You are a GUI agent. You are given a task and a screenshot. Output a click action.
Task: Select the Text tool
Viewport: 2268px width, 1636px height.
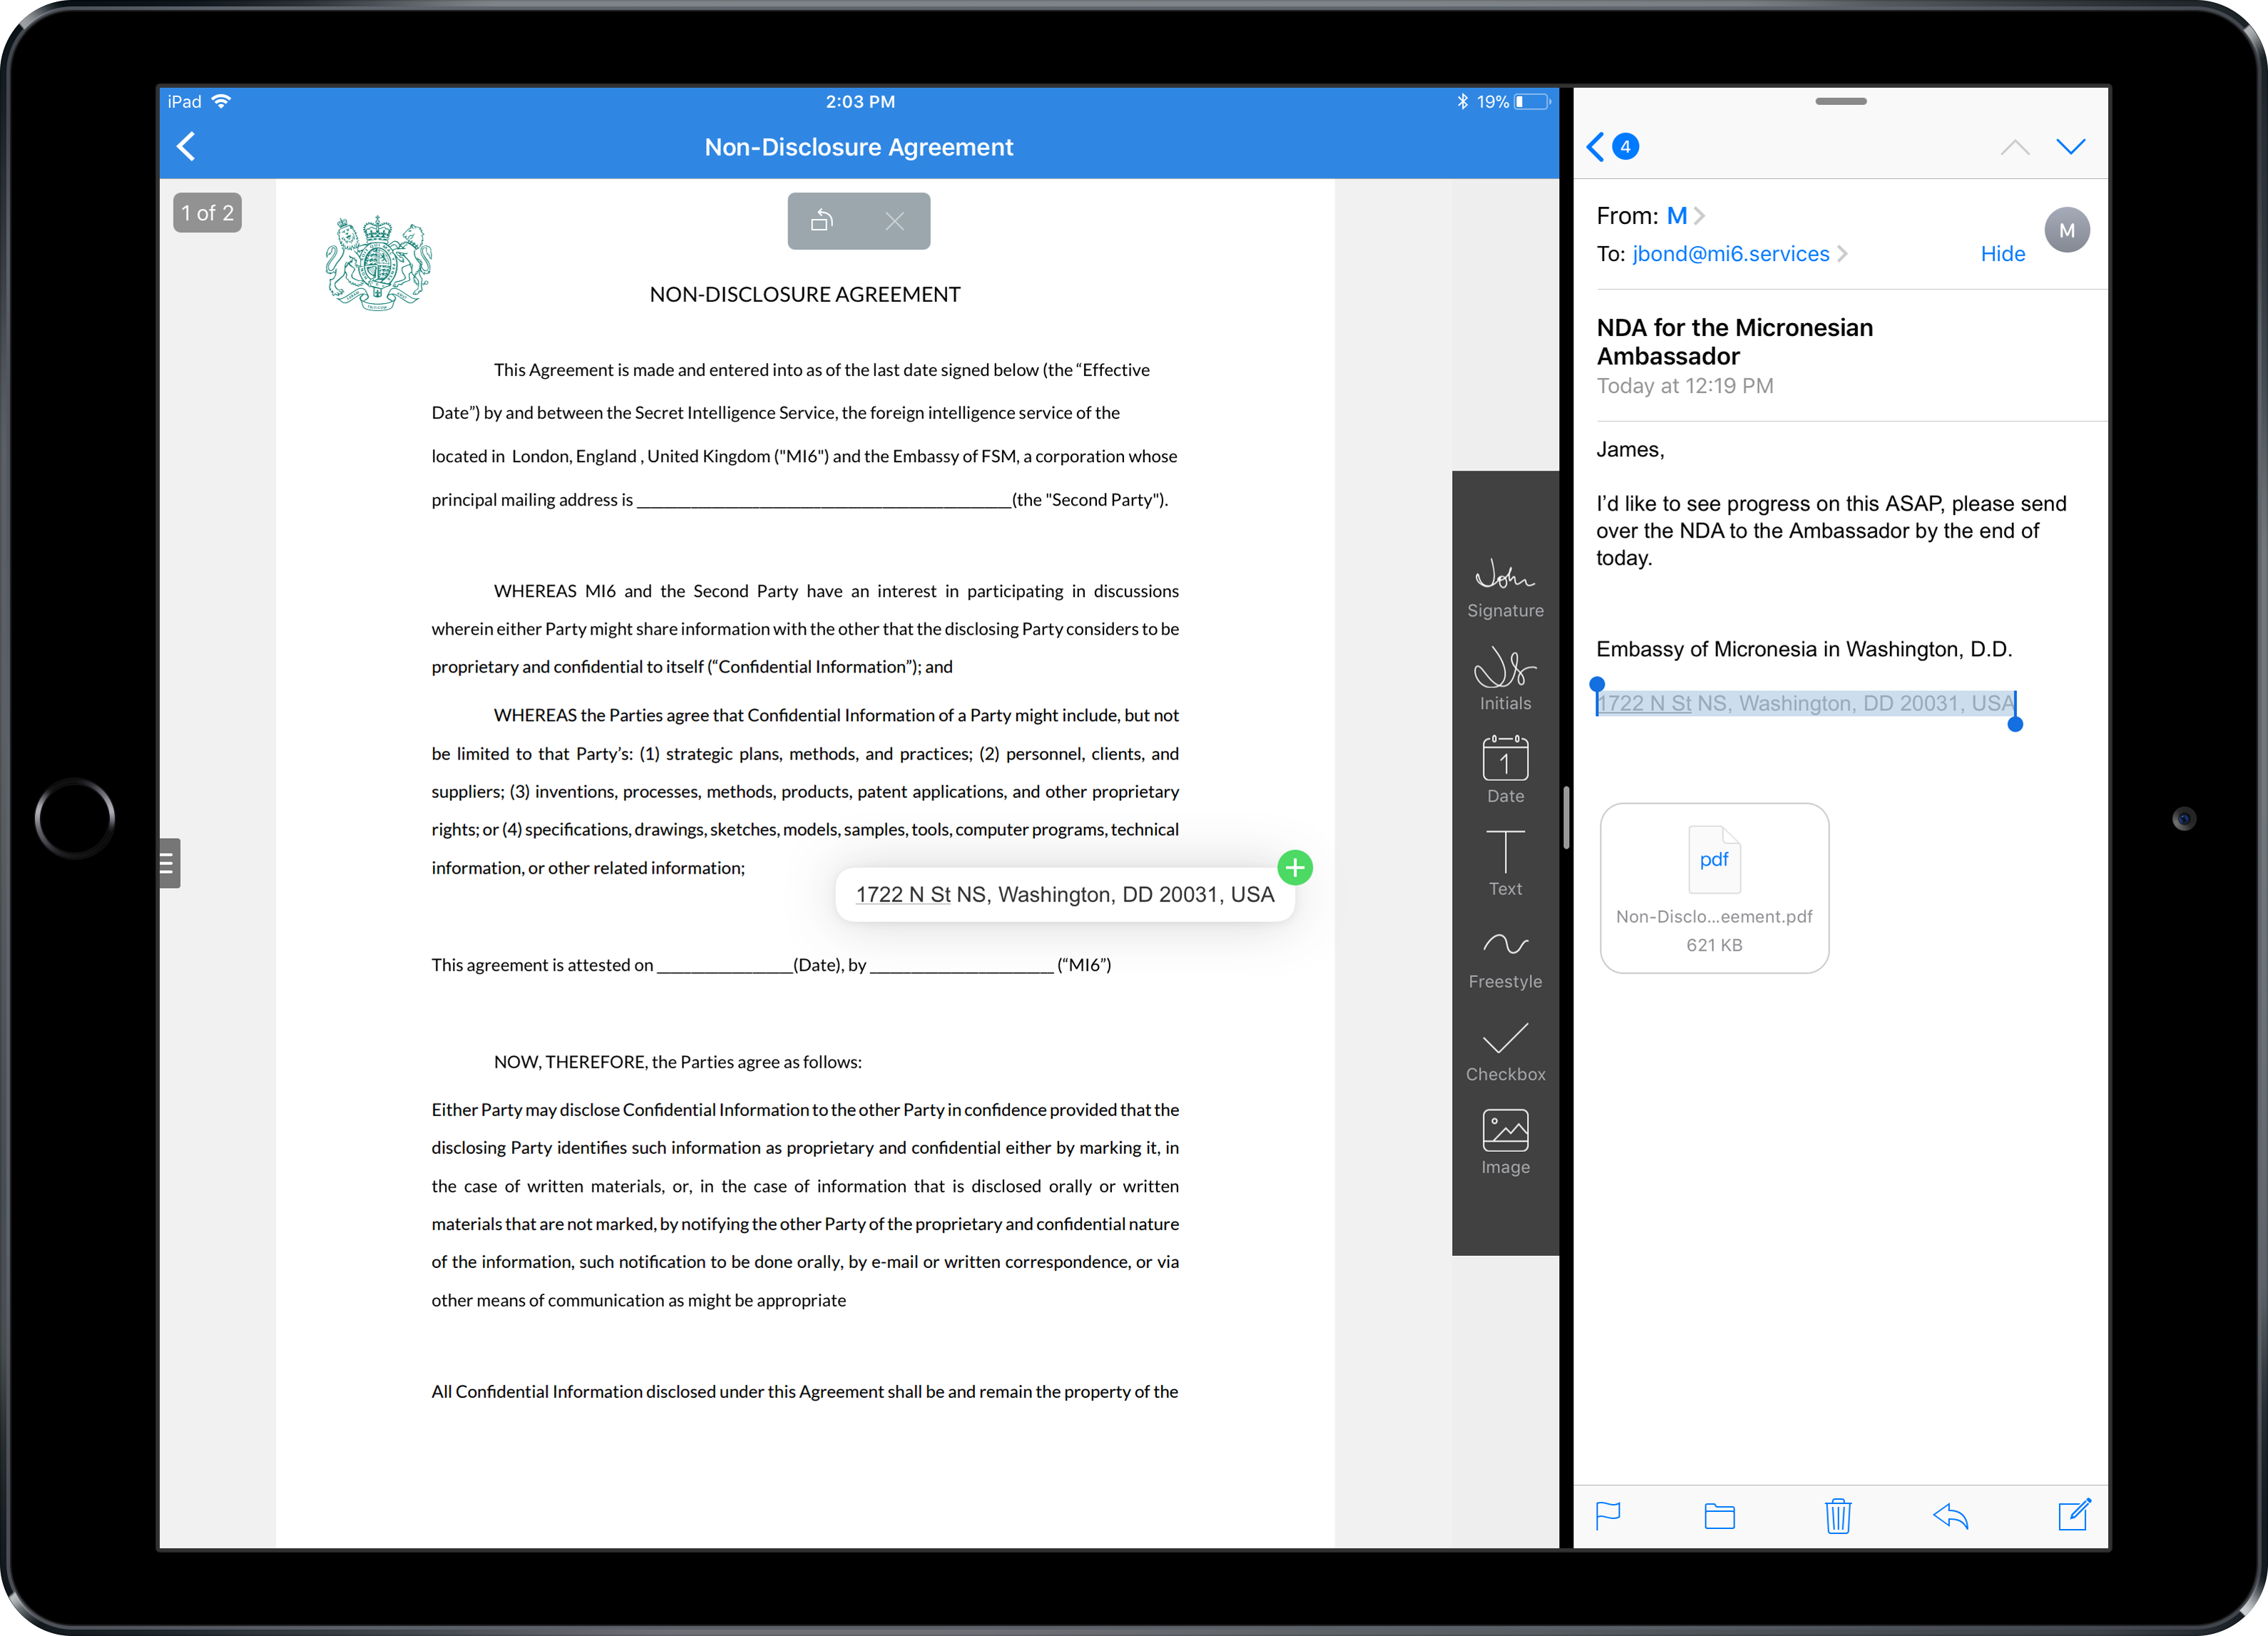tap(1505, 863)
